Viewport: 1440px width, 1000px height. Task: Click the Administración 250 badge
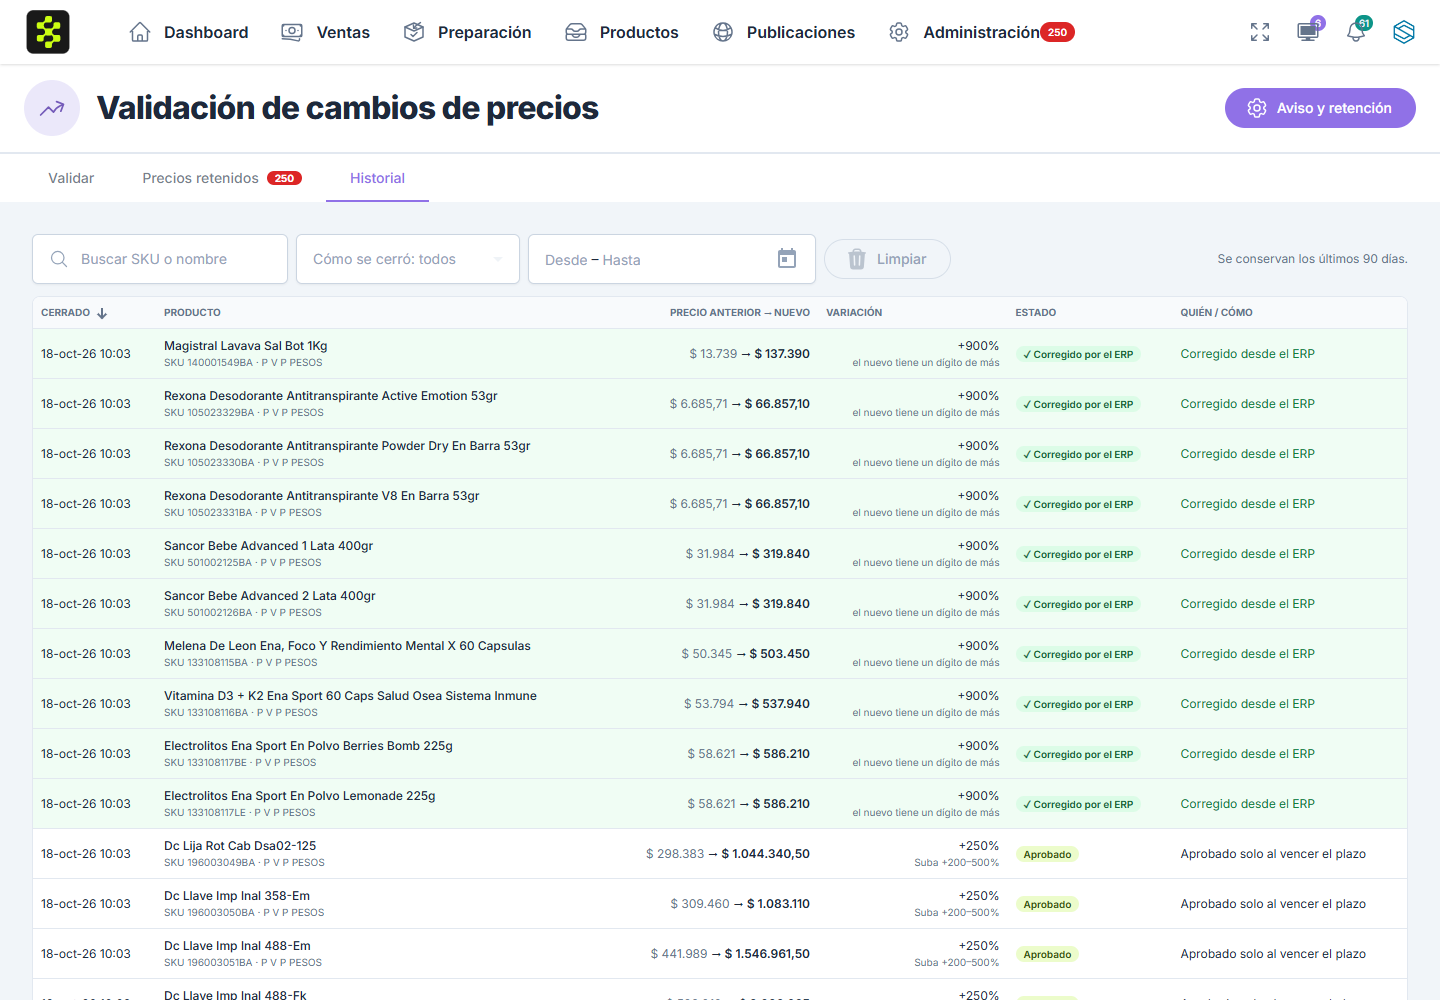(x=1057, y=32)
